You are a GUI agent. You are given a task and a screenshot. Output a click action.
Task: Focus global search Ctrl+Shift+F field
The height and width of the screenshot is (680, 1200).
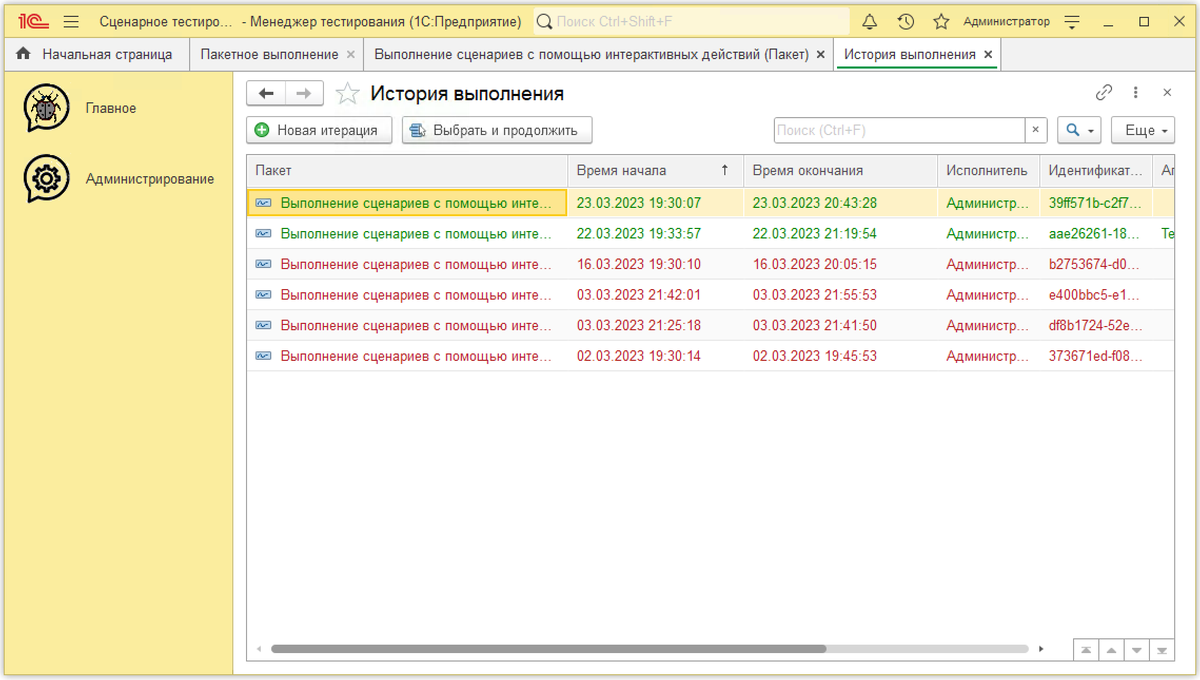click(691, 22)
